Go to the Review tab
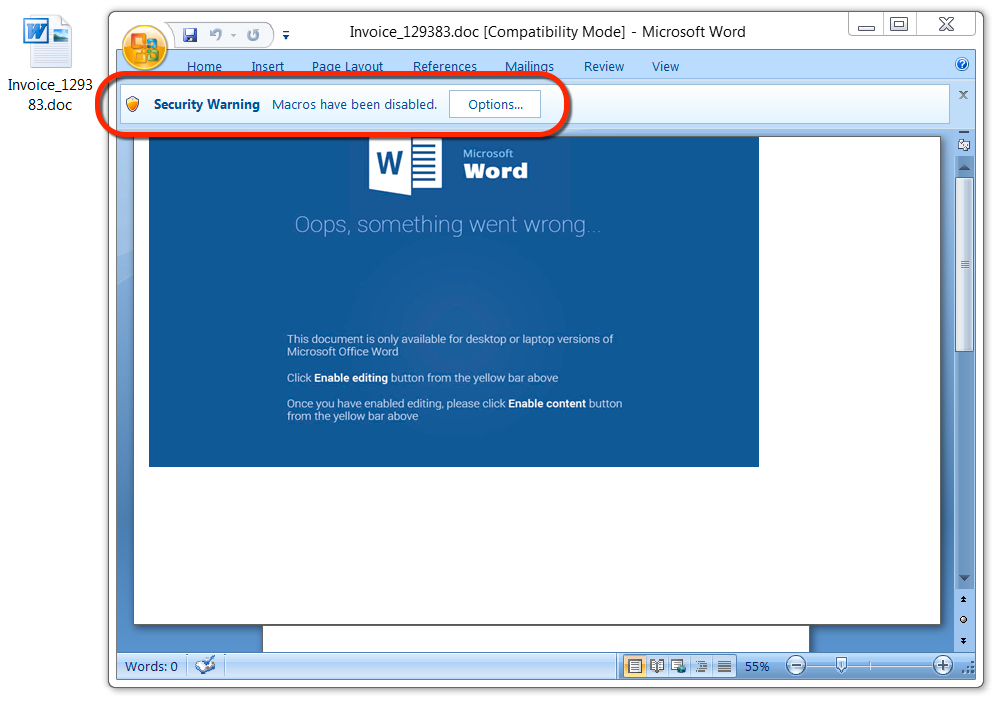 [603, 67]
